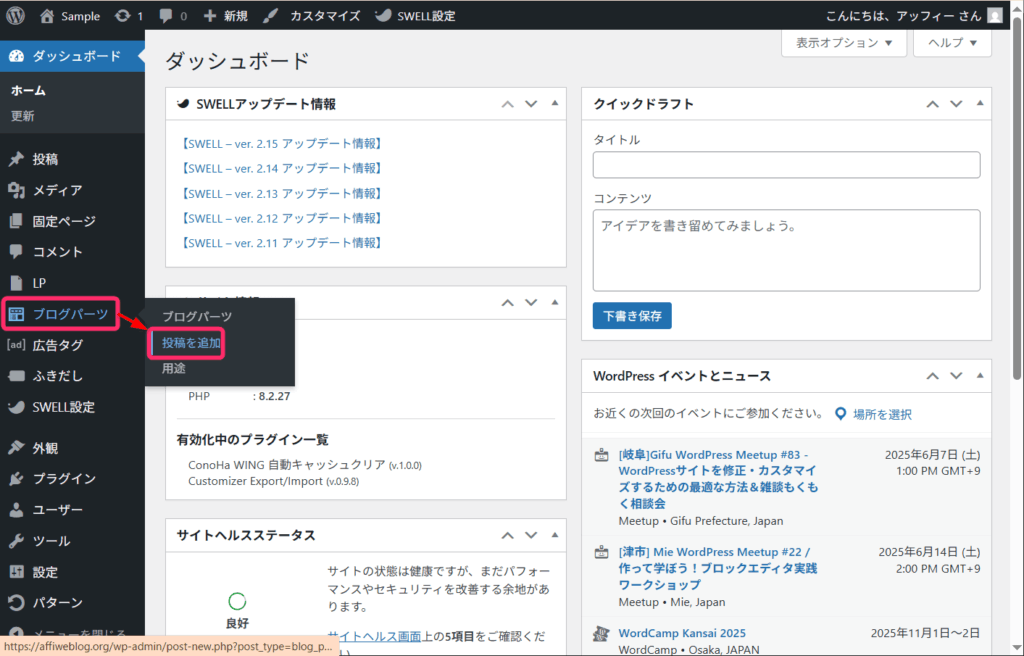Image resolution: width=1024 pixels, height=656 pixels.
Task: Collapse the SWELLアップデート情報 panel
Action: point(554,103)
